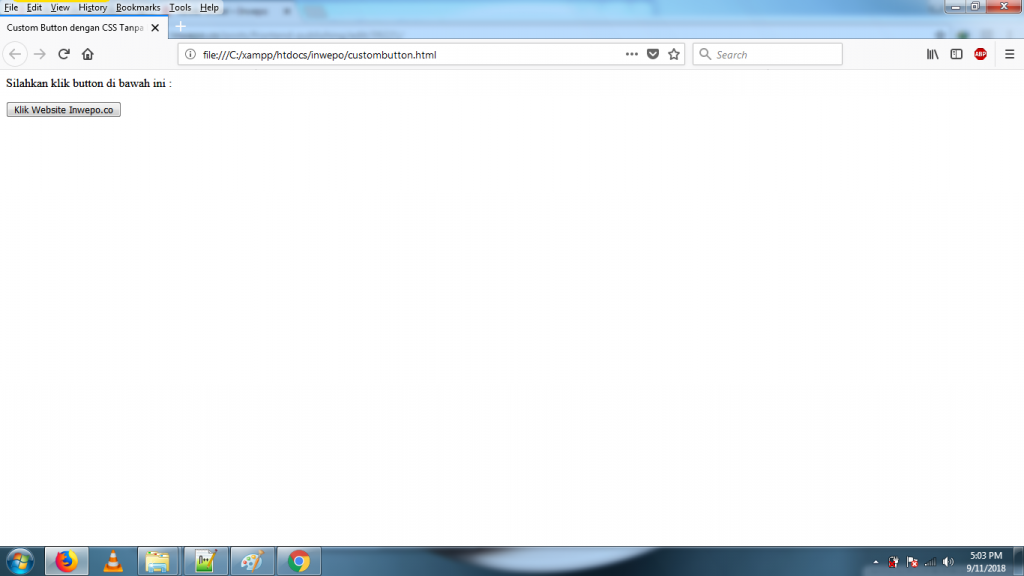Click into the Search box
Screen dimensions: 1024x576
click(767, 54)
